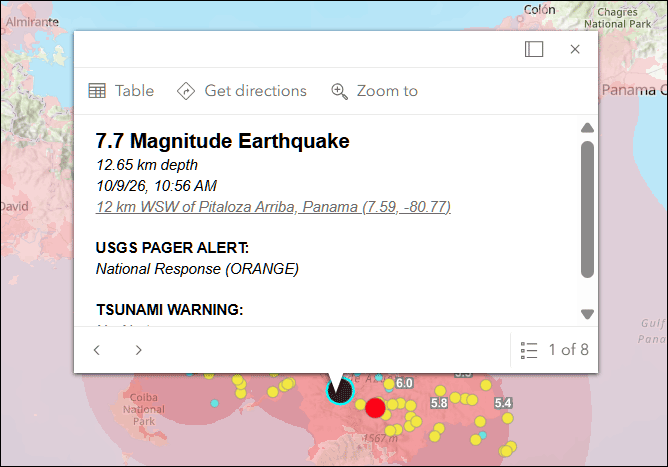The image size is (668, 467).
Task: Click the 5.4 magnitude map label
Action: pyautogui.click(x=503, y=403)
